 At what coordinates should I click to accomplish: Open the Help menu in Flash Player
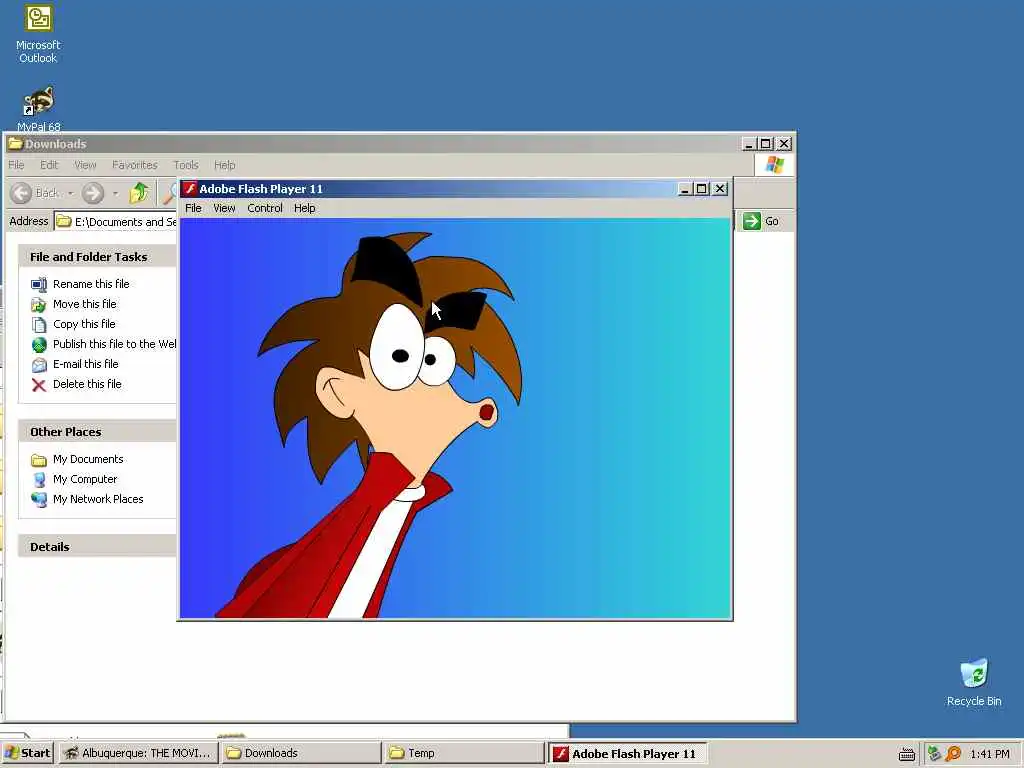[304, 208]
